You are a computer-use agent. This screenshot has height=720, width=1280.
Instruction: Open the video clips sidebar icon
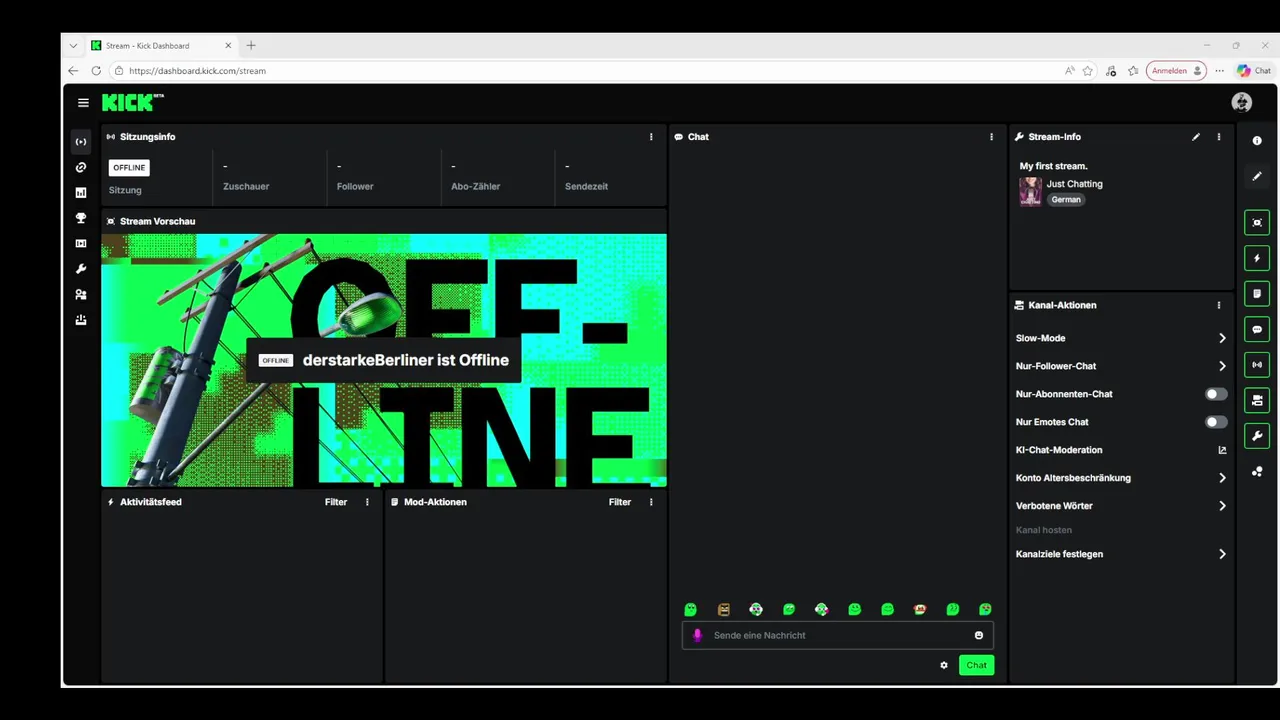coord(81,244)
